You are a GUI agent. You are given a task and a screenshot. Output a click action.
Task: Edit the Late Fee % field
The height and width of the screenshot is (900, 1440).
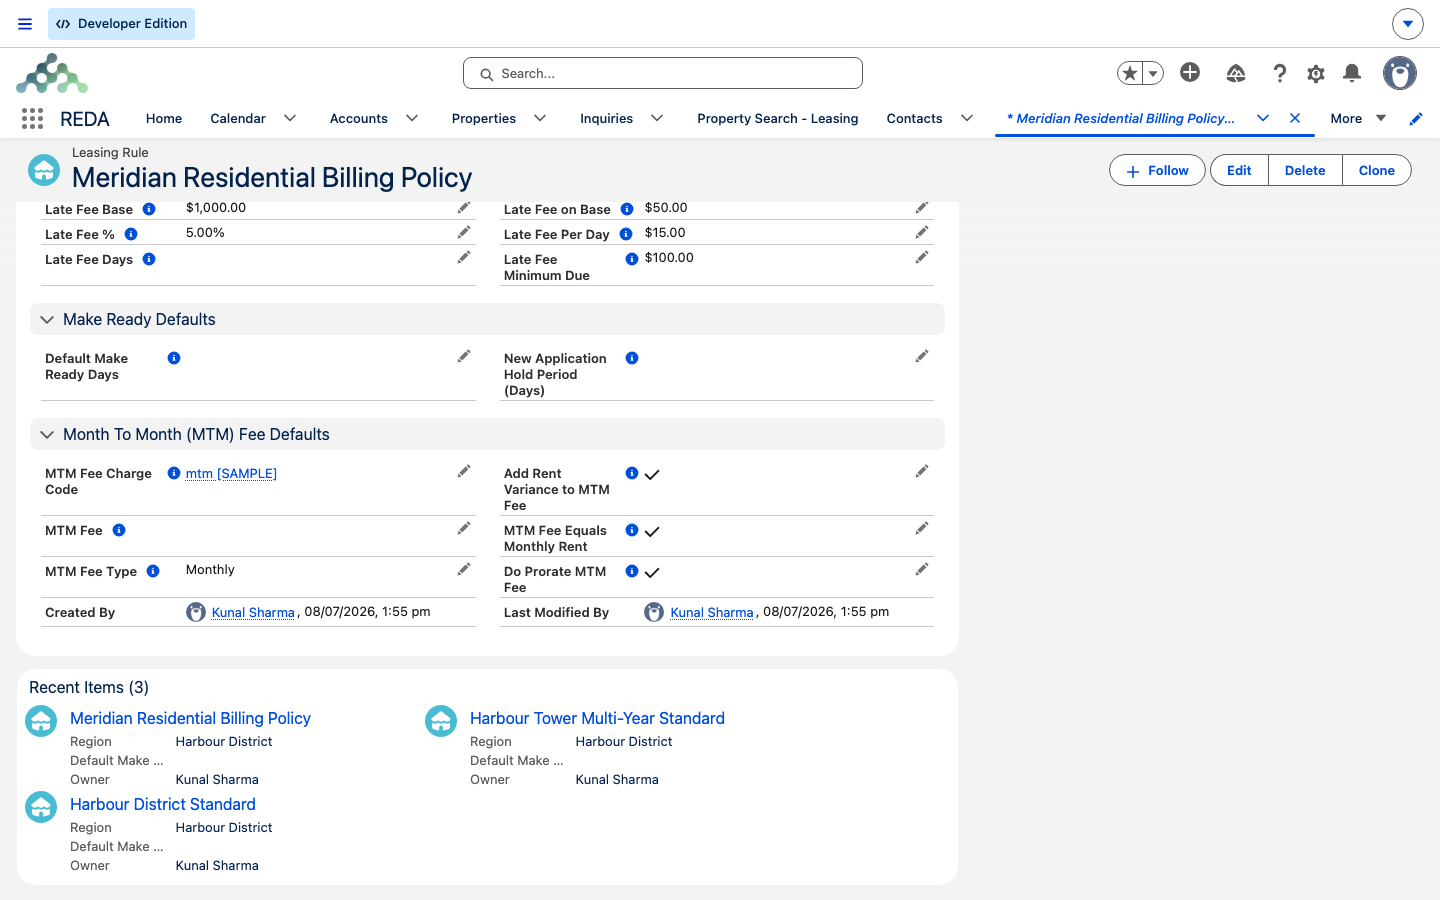pos(464,233)
